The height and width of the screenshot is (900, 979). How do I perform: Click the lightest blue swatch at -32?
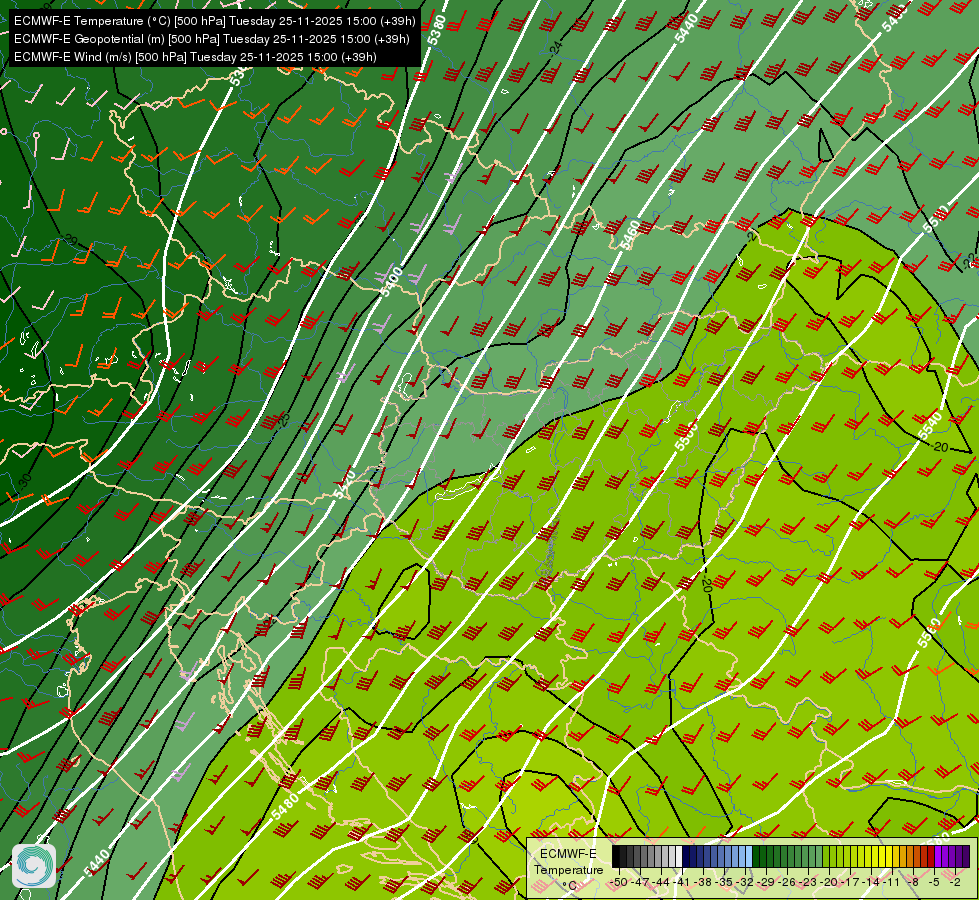pyautogui.click(x=749, y=856)
